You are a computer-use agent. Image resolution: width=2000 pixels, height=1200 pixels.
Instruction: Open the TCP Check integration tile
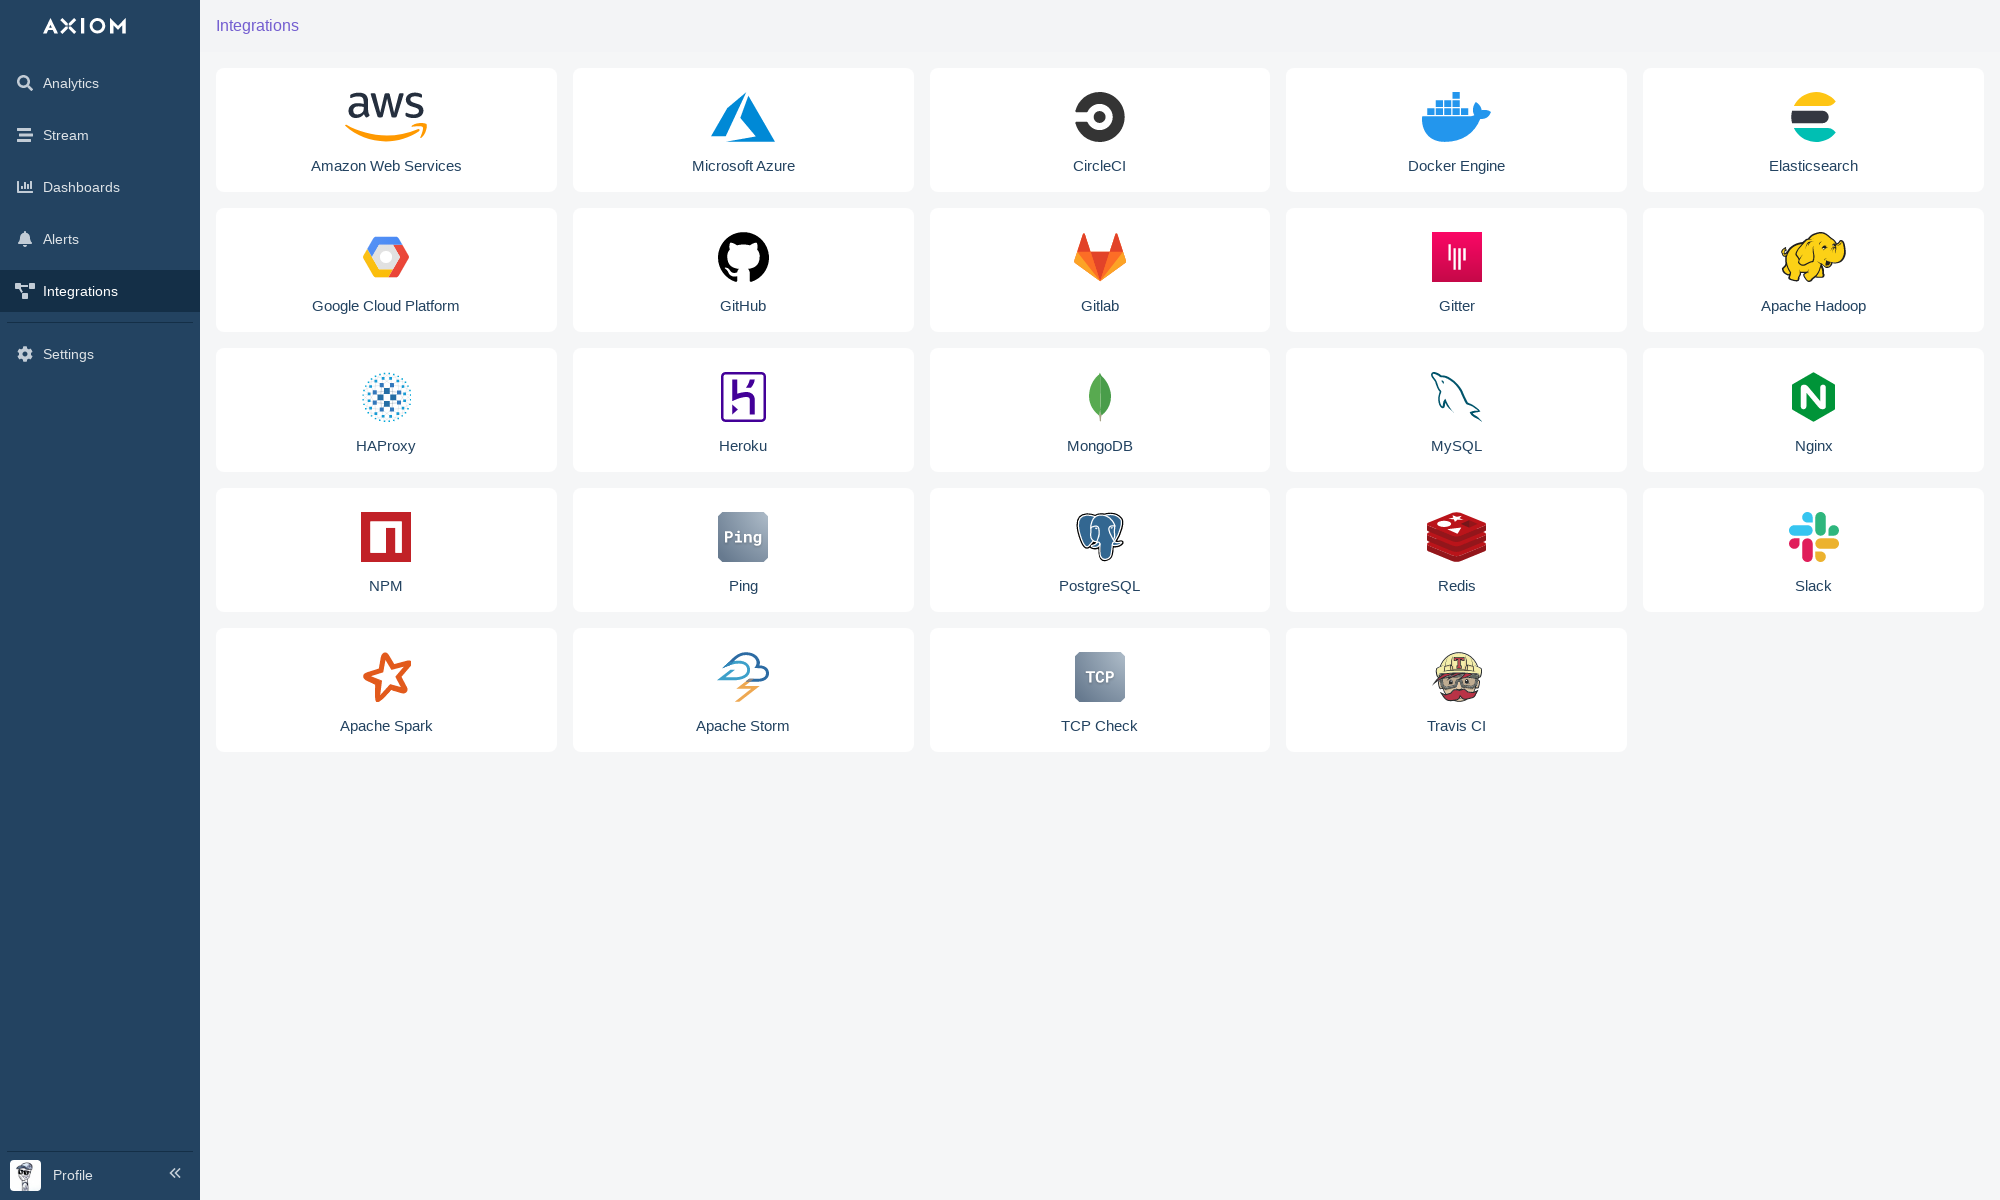coord(1099,690)
